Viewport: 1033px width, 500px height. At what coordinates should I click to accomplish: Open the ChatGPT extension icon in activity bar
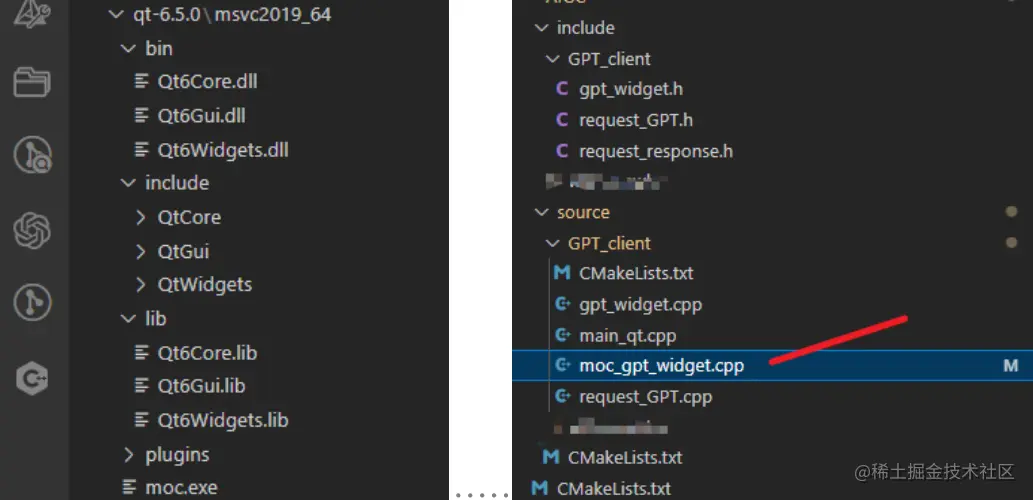click(32, 230)
